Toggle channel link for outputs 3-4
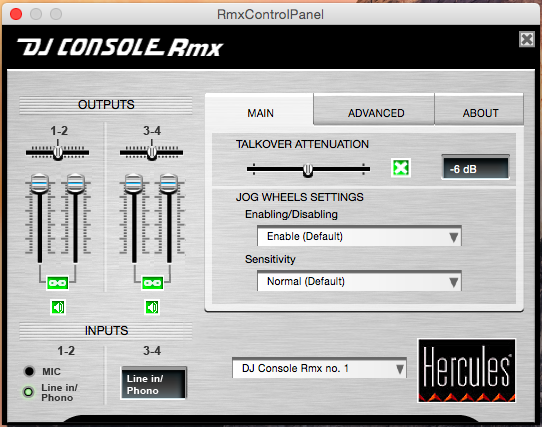 tap(152, 284)
